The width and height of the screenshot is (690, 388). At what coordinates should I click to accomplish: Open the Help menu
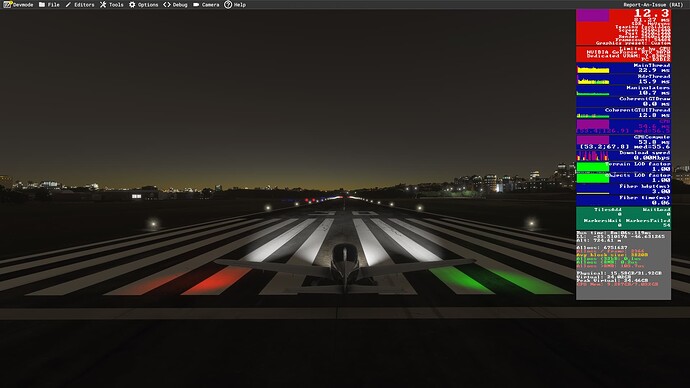[x=235, y=5]
